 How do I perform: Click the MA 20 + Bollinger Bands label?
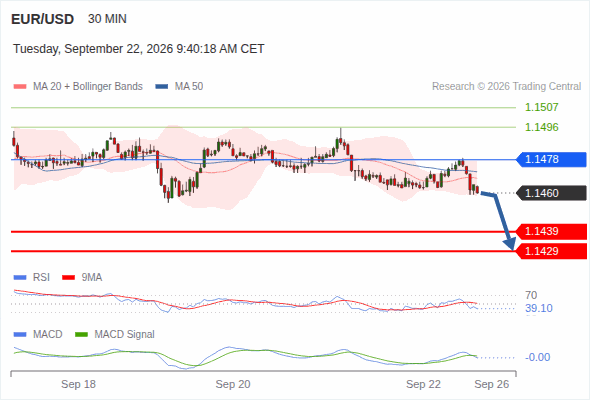88,87
